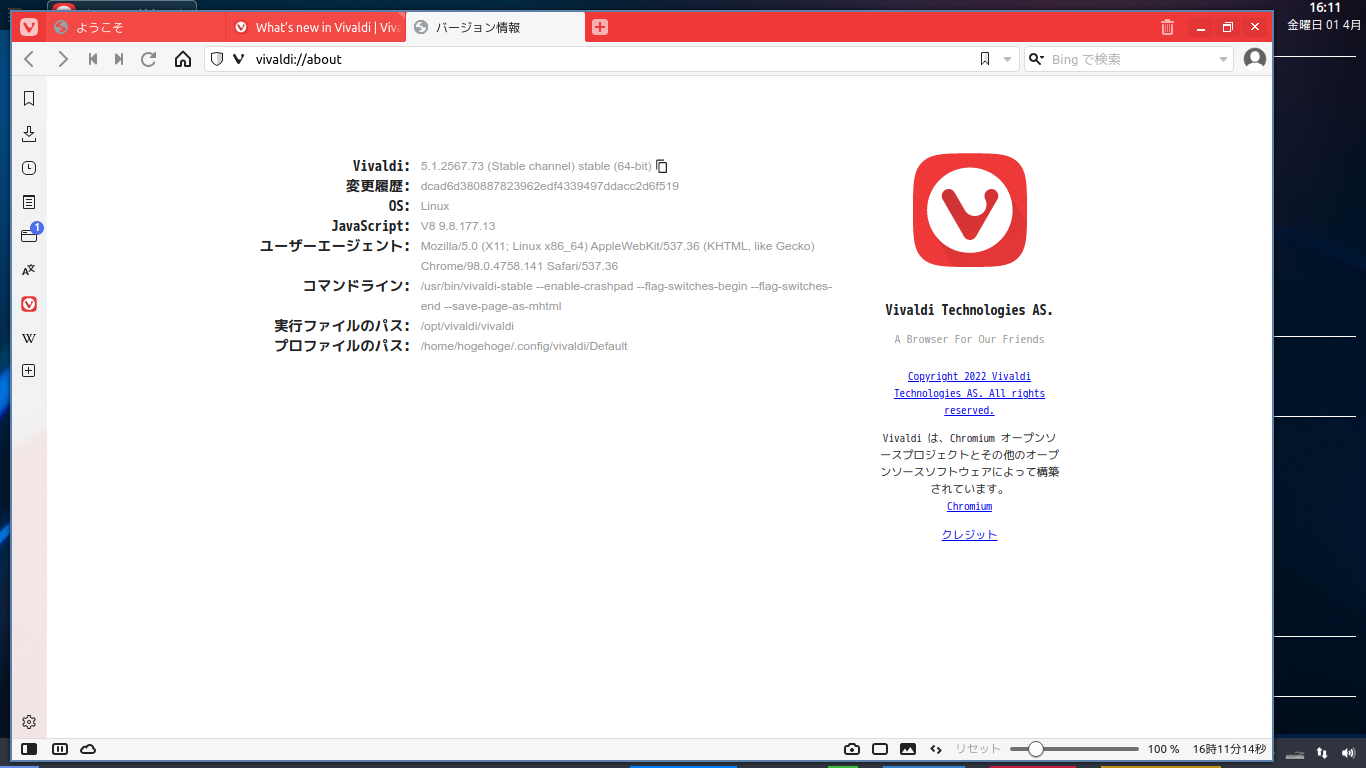
Task: Click the executable path /opt/vivaldi/vivaldi
Action: (x=467, y=326)
